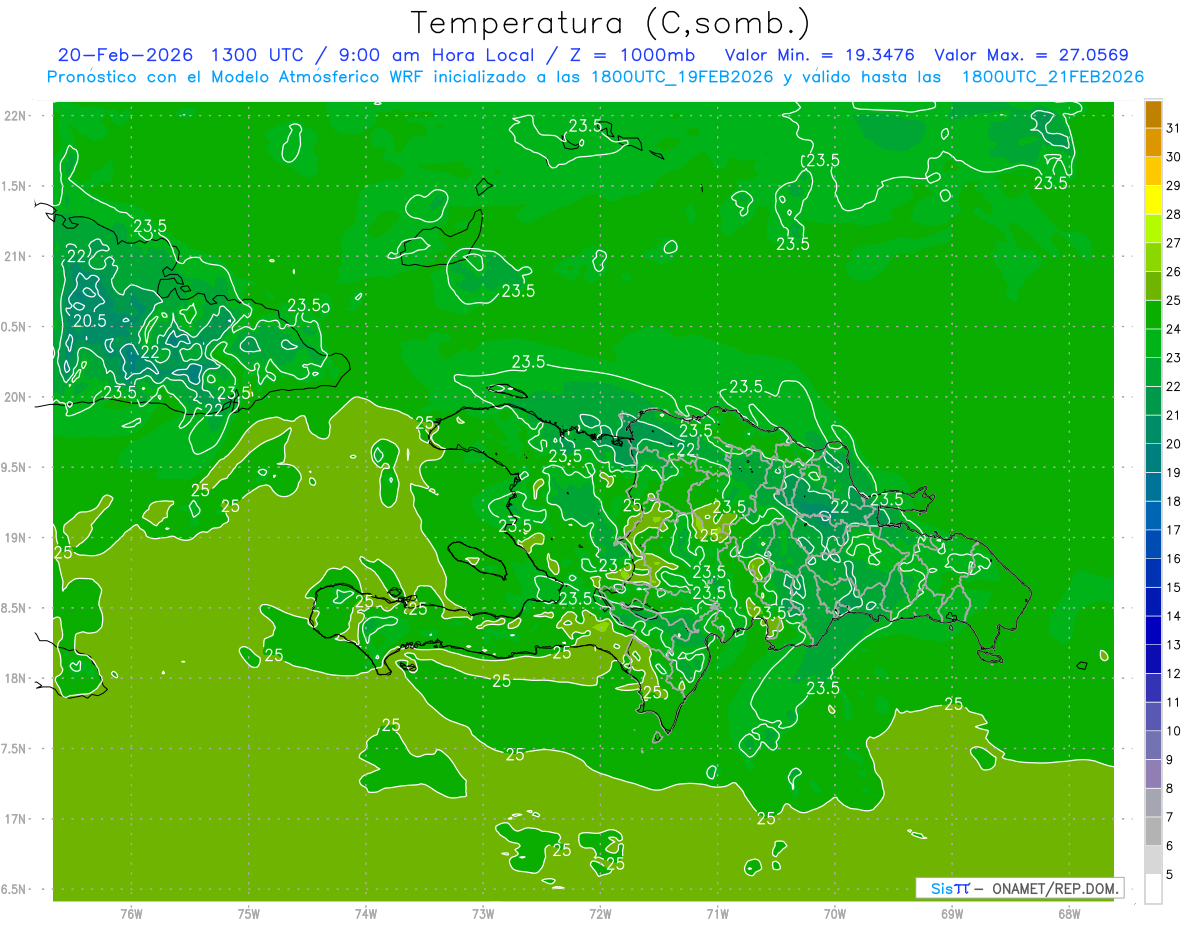Click the 17N latitude axis label
Viewport: 1200px width, 927px height.
[x=17, y=819]
